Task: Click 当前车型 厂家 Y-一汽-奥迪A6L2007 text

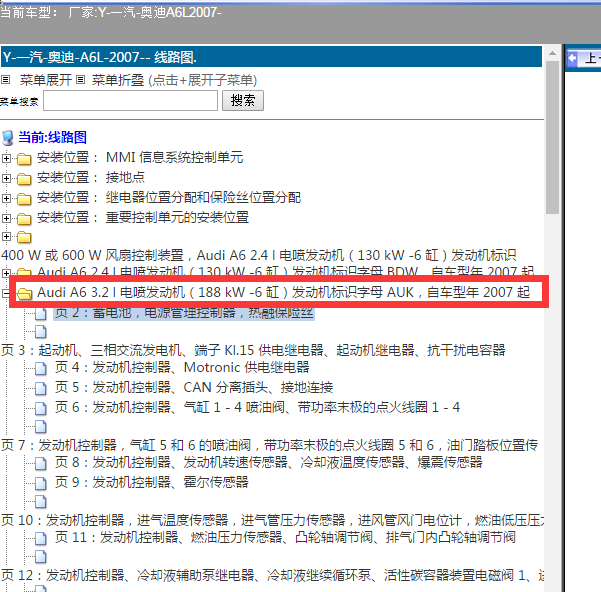Action: click(x=111, y=12)
